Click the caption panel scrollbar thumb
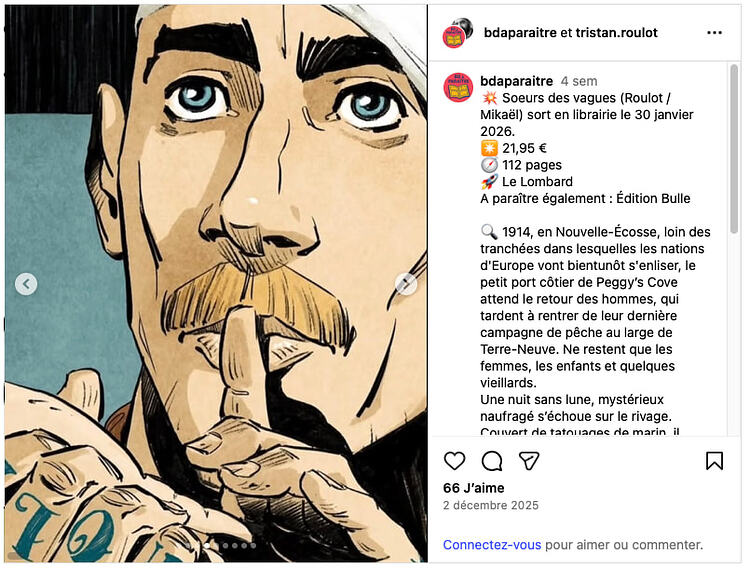The image size is (750, 568). (734, 150)
